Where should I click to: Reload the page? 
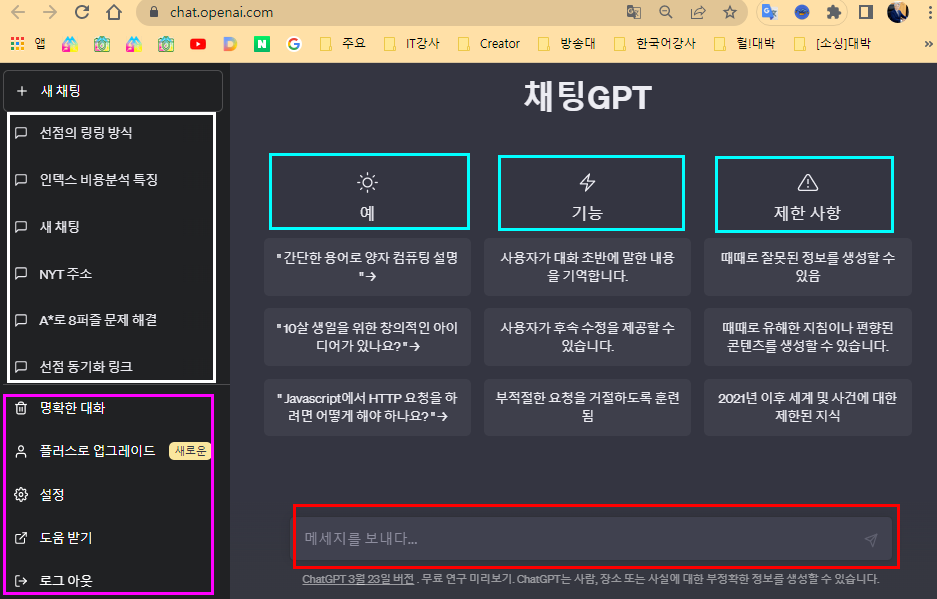click(x=82, y=13)
